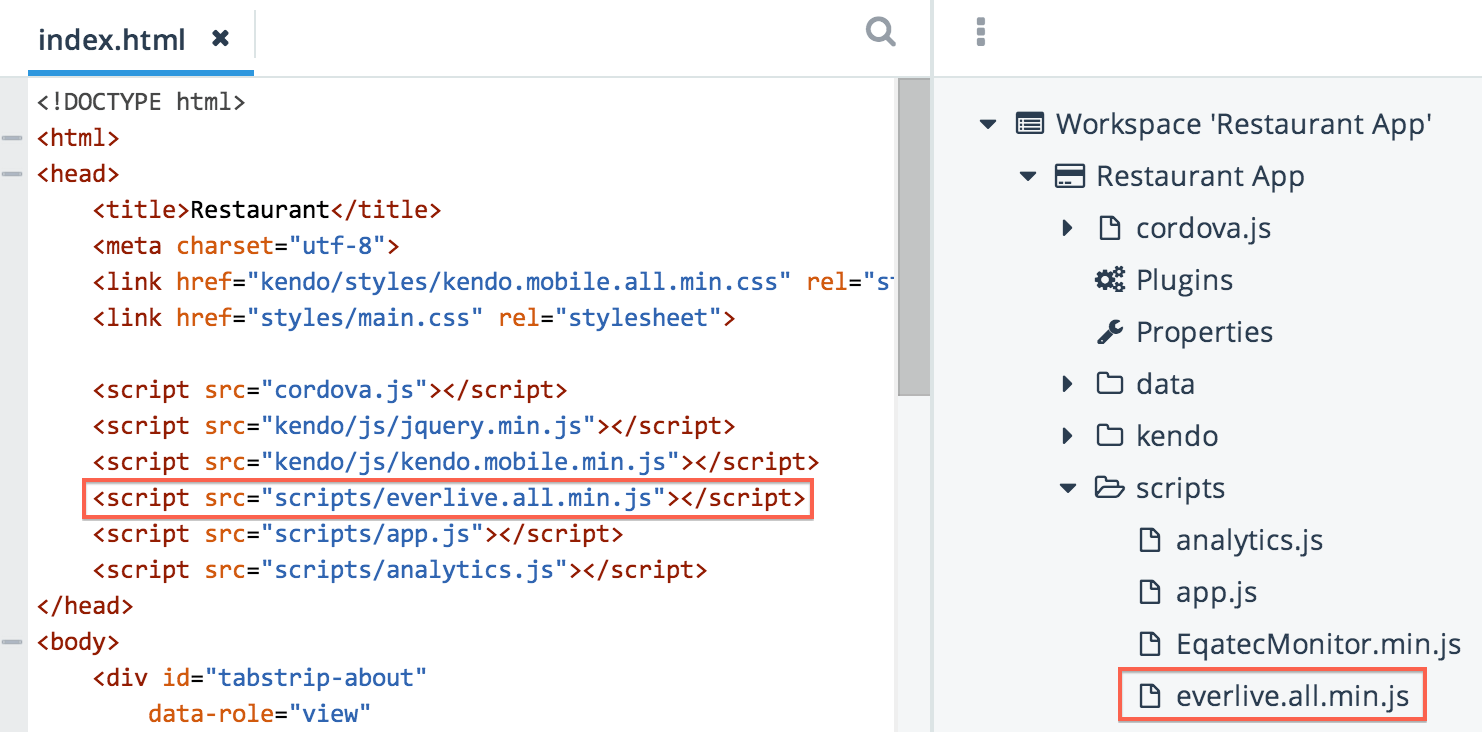This screenshot has width=1482, height=732.
Task: Click the Properties wrench icon
Action: point(1110,332)
